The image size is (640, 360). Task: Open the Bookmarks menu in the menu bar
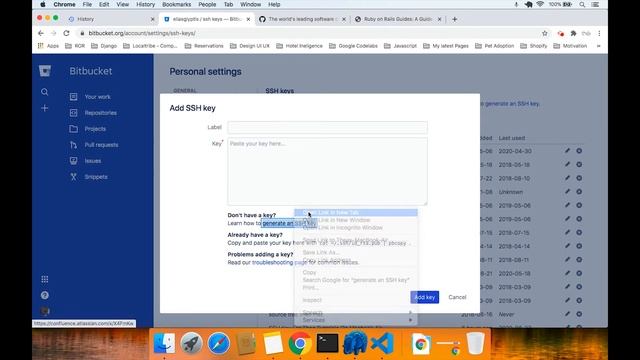coord(176,4)
